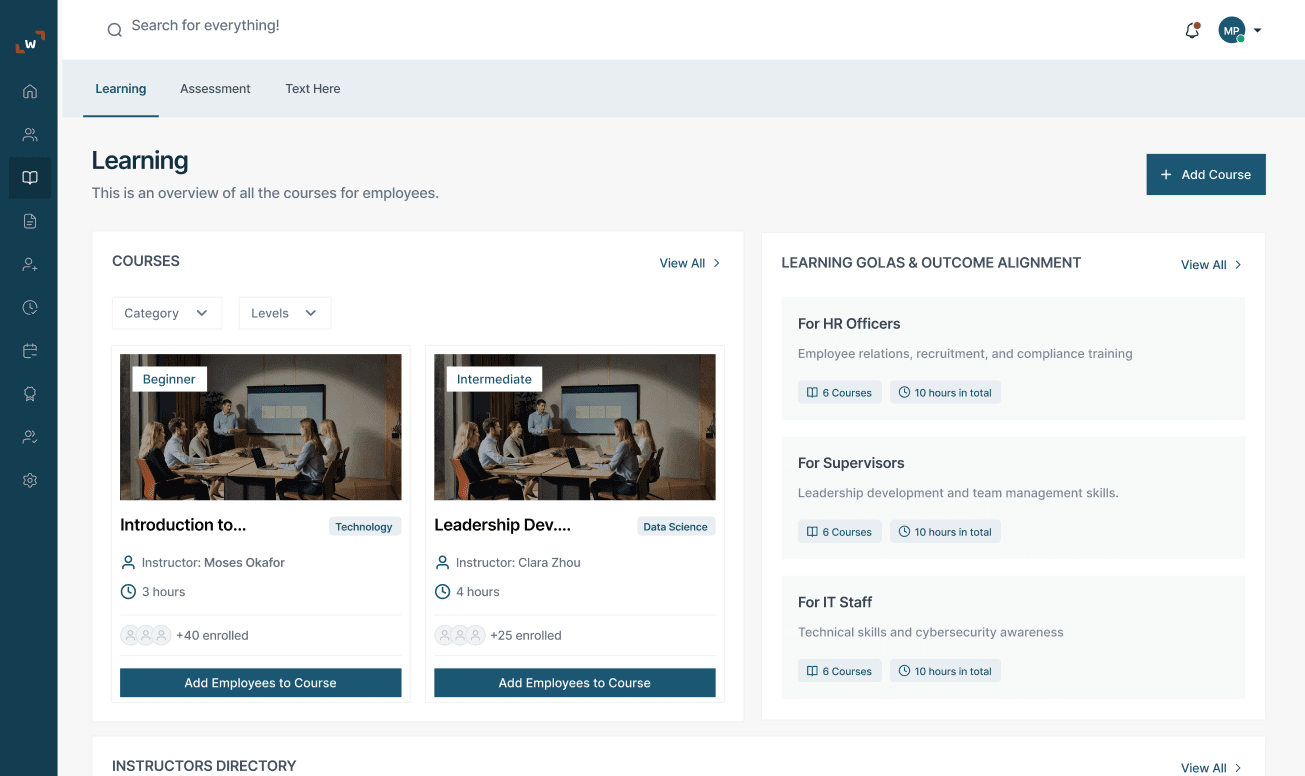Expand the Levels filter dropdown

coord(284,313)
